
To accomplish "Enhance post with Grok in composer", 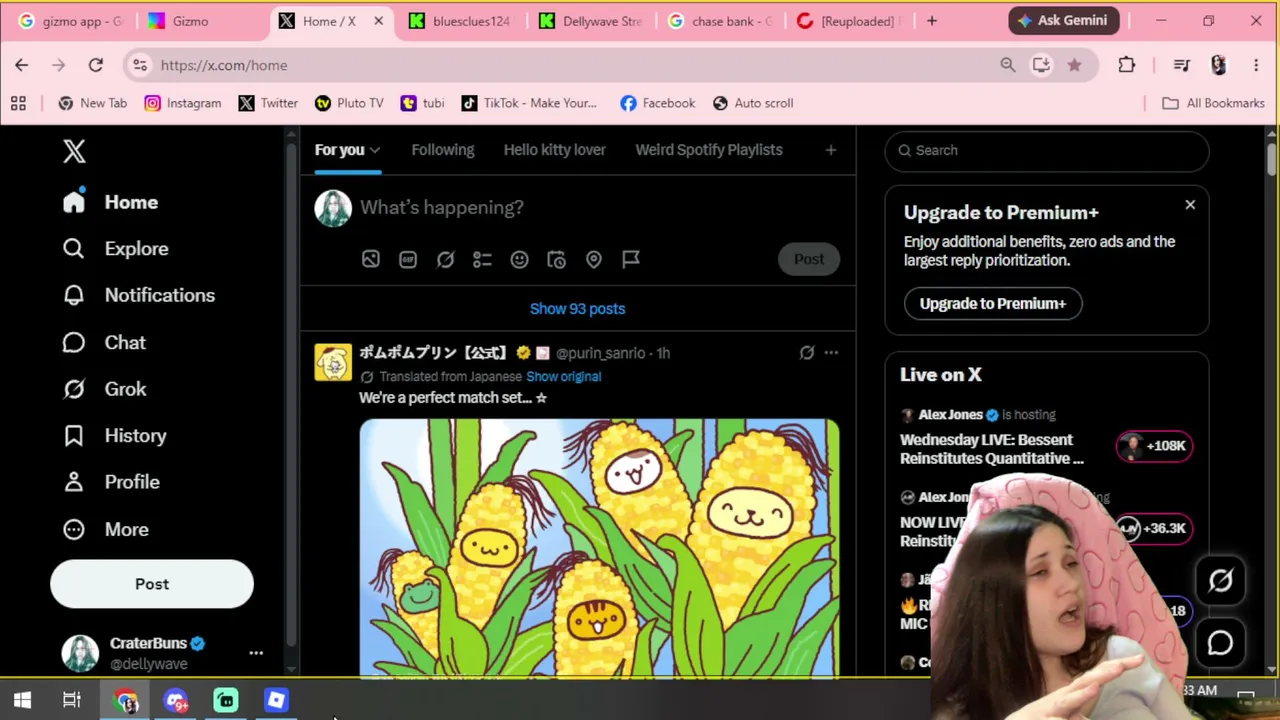I will pyautogui.click(x=445, y=259).
